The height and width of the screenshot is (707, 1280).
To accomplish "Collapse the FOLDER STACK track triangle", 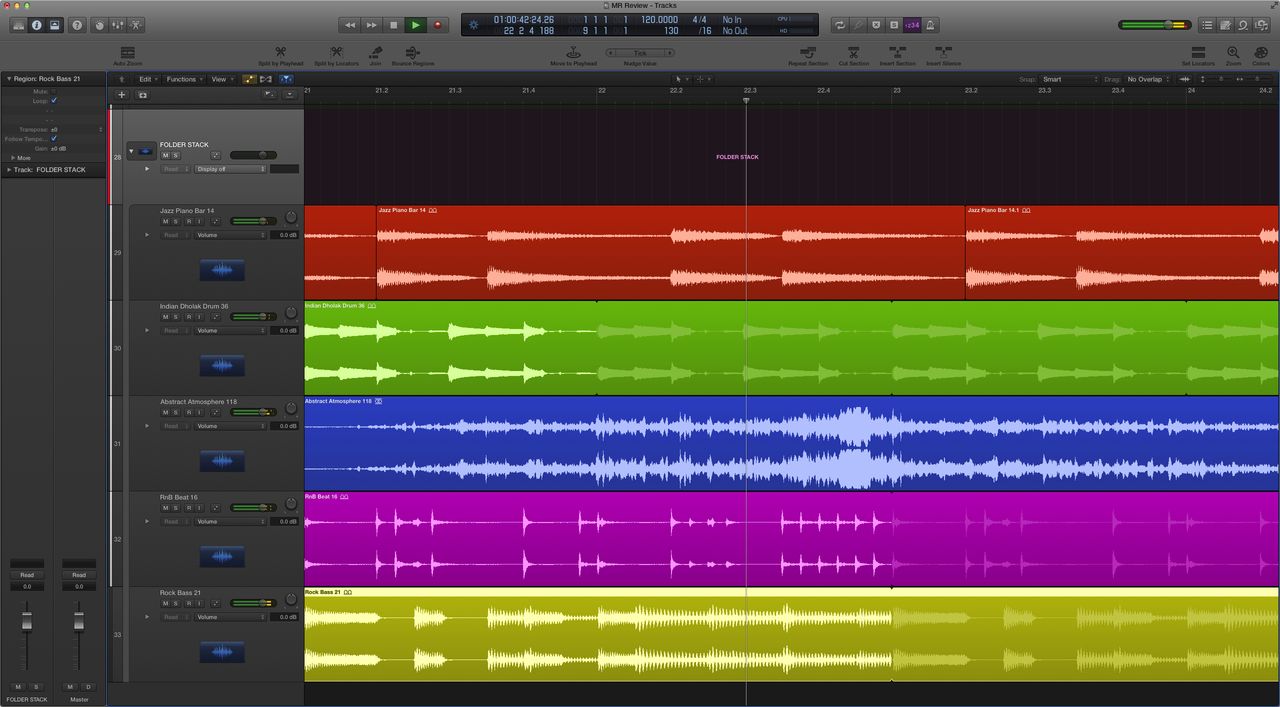I will (x=131, y=151).
